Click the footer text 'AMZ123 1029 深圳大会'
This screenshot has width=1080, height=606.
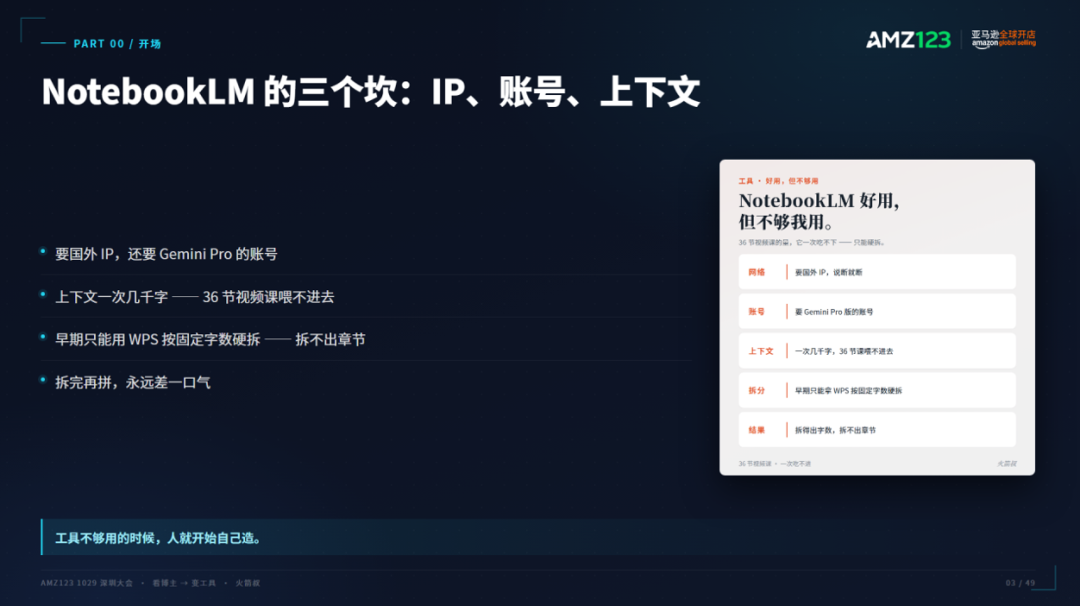(87, 583)
